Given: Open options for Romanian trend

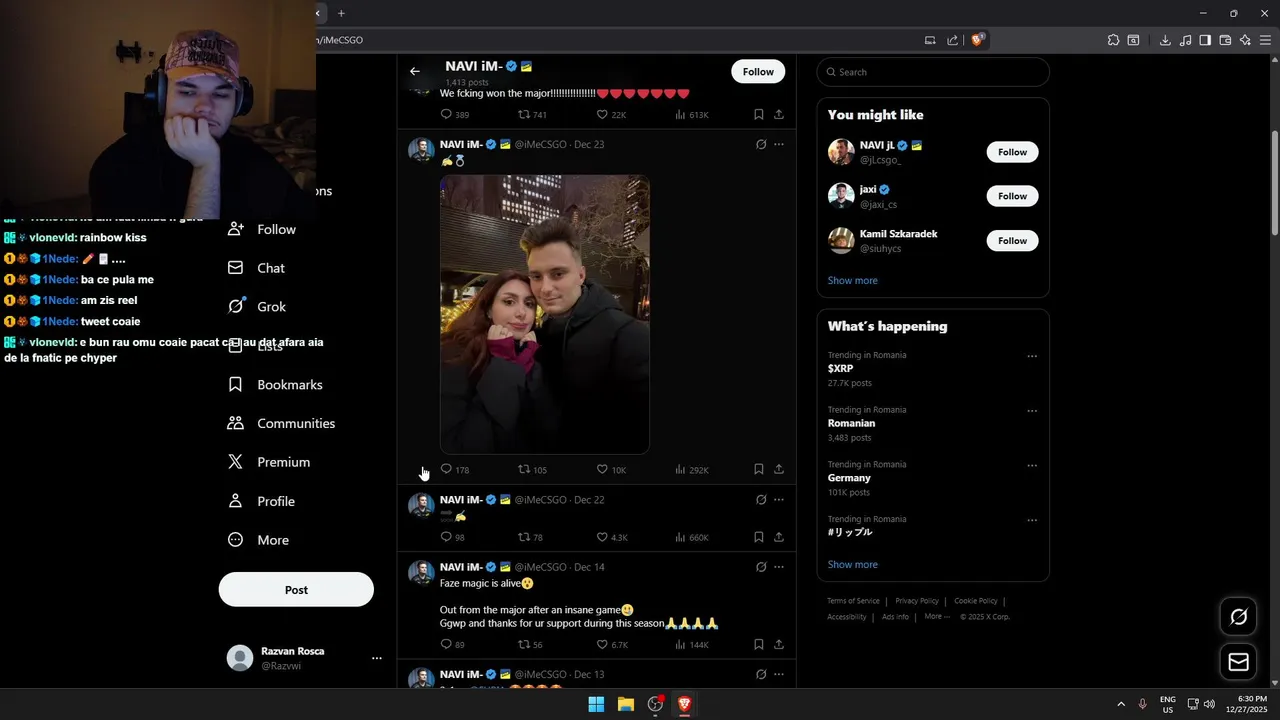Looking at the screenshot, I should pyautogui.click(x=1032, y=411).
